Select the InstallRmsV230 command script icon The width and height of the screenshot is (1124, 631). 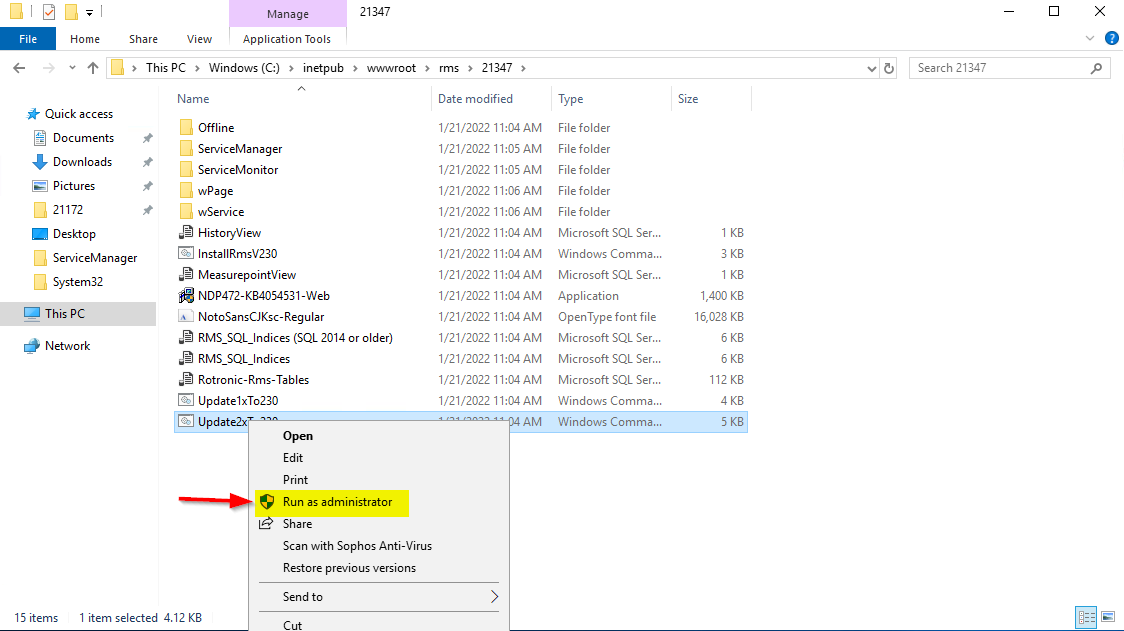[x=186, y=253]
